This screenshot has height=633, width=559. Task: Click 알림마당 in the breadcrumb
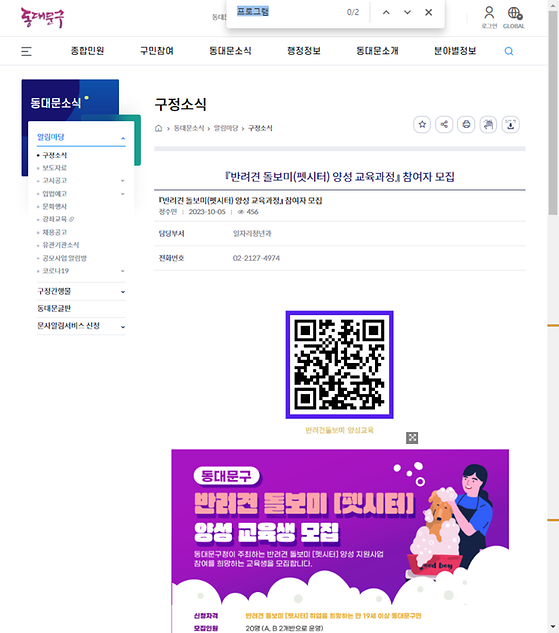(x=226, y=128)
